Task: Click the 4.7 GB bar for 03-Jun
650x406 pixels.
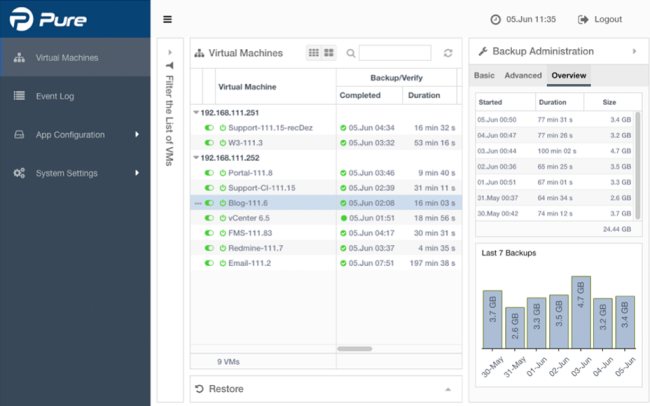Action: pyautogui.click(x=581, y=312)
